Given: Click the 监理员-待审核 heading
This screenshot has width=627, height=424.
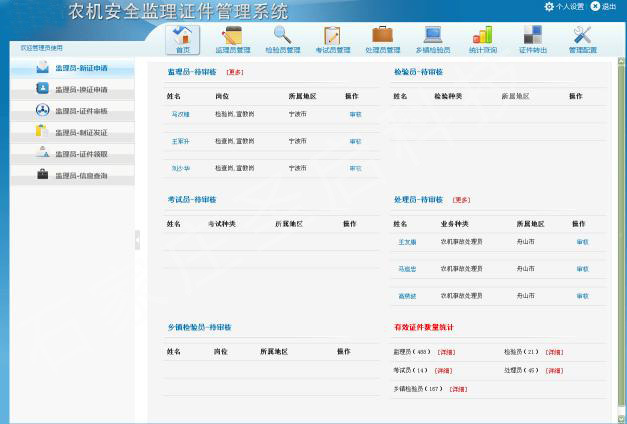Looking at the screenshot, I should click(x=192, y=72).
